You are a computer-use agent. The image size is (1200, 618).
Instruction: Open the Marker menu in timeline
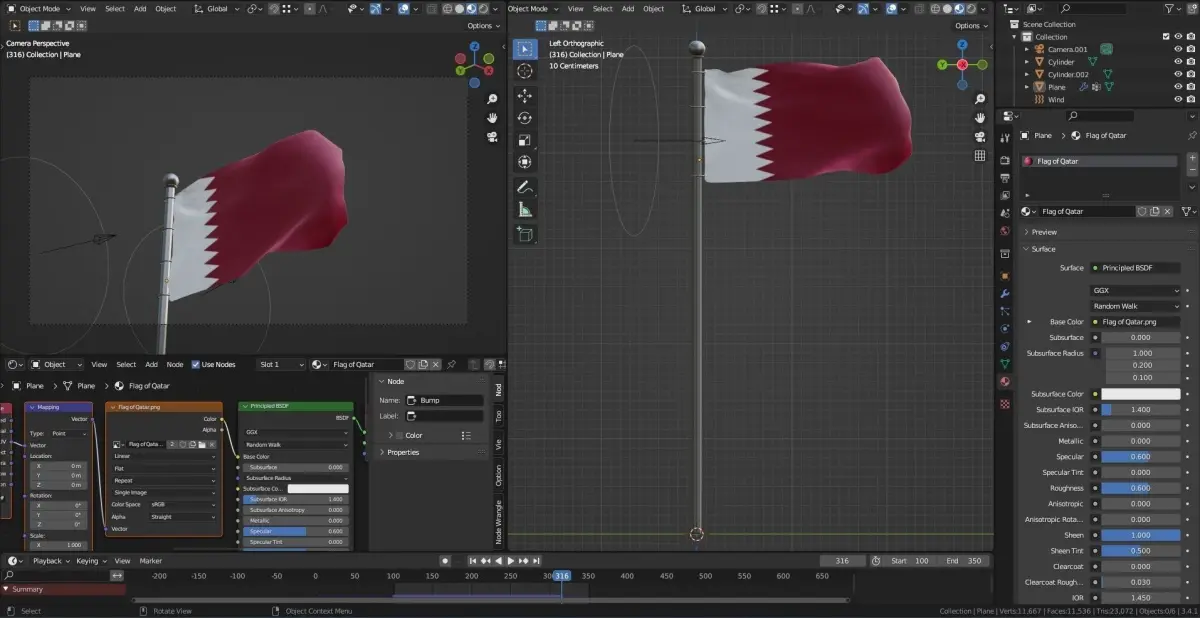click(151, 561)
